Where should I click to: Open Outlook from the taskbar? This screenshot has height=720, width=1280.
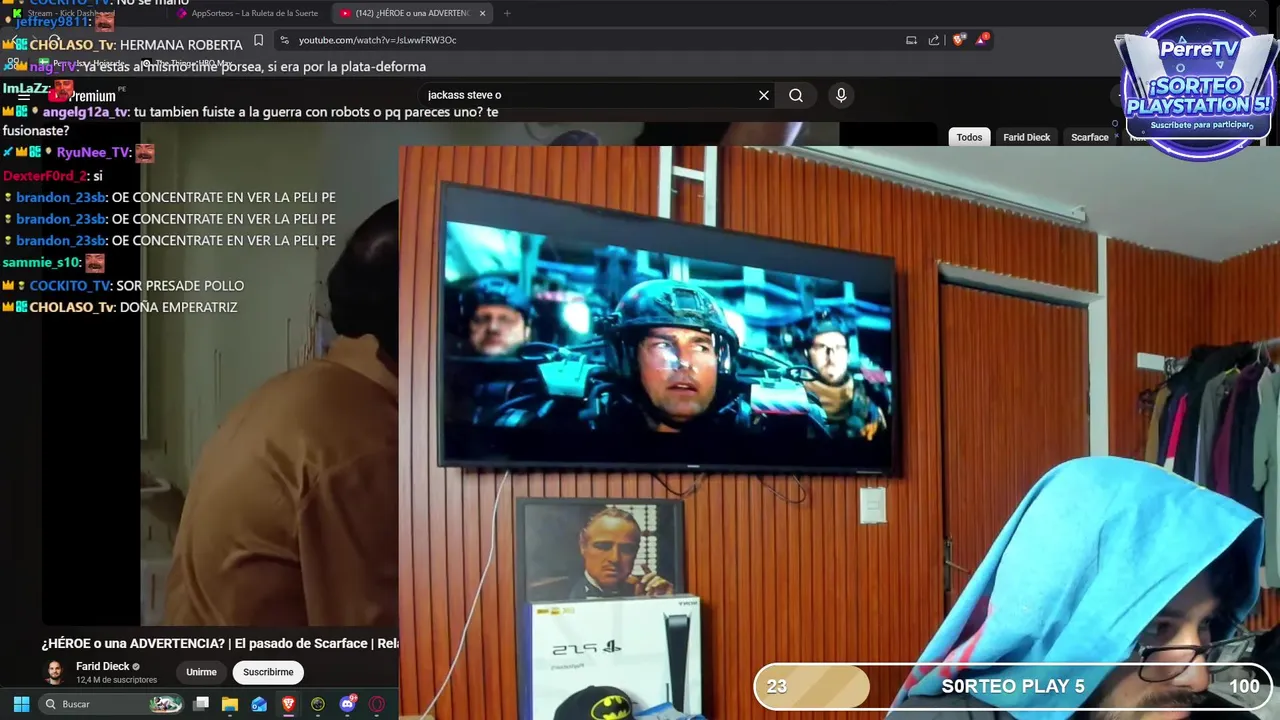[259, 704]
